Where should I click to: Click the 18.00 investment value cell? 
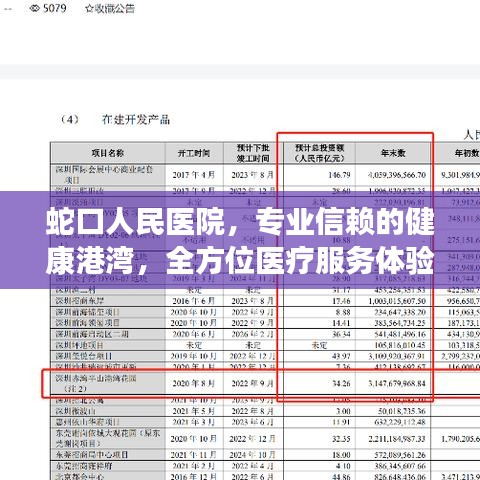(341, 455)
